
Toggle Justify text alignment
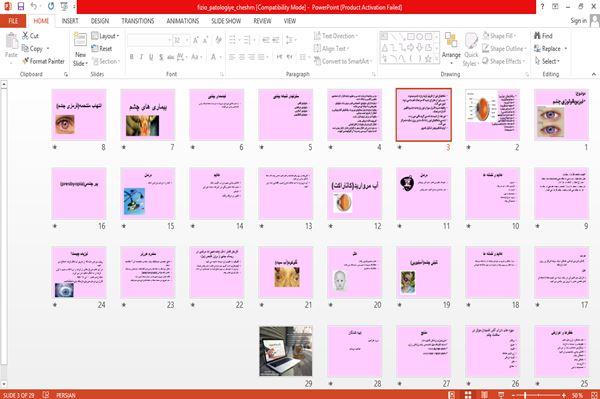coord(261,57)
